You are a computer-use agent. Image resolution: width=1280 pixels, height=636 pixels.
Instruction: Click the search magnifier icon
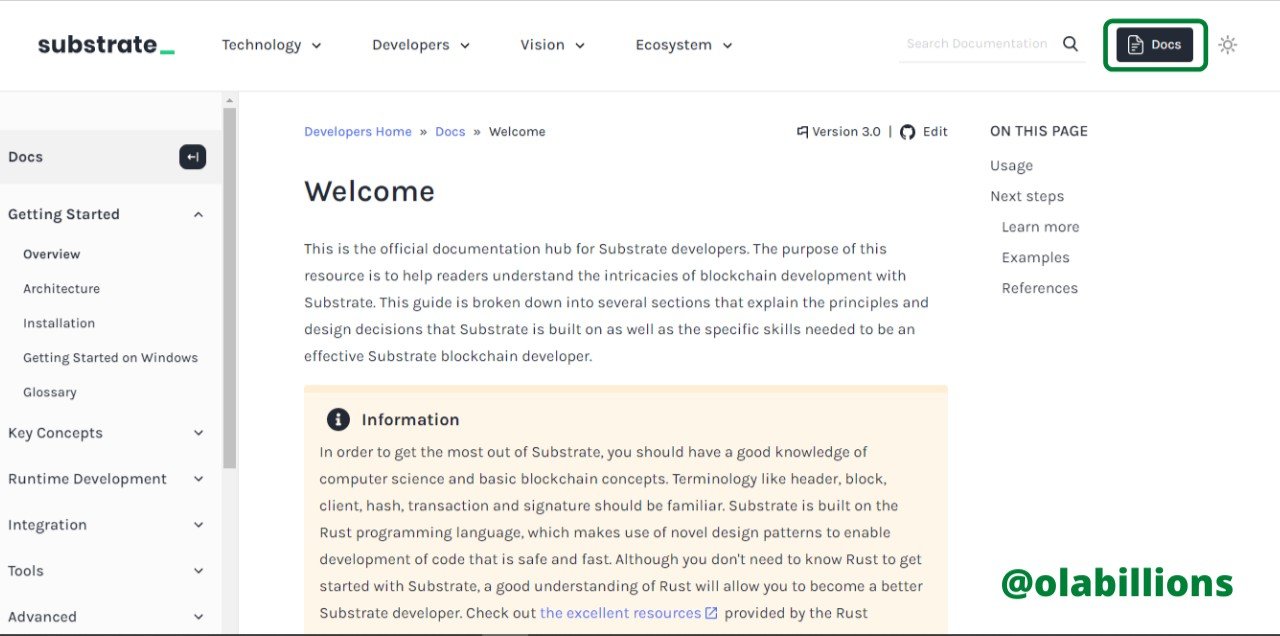click(1070, 44)
